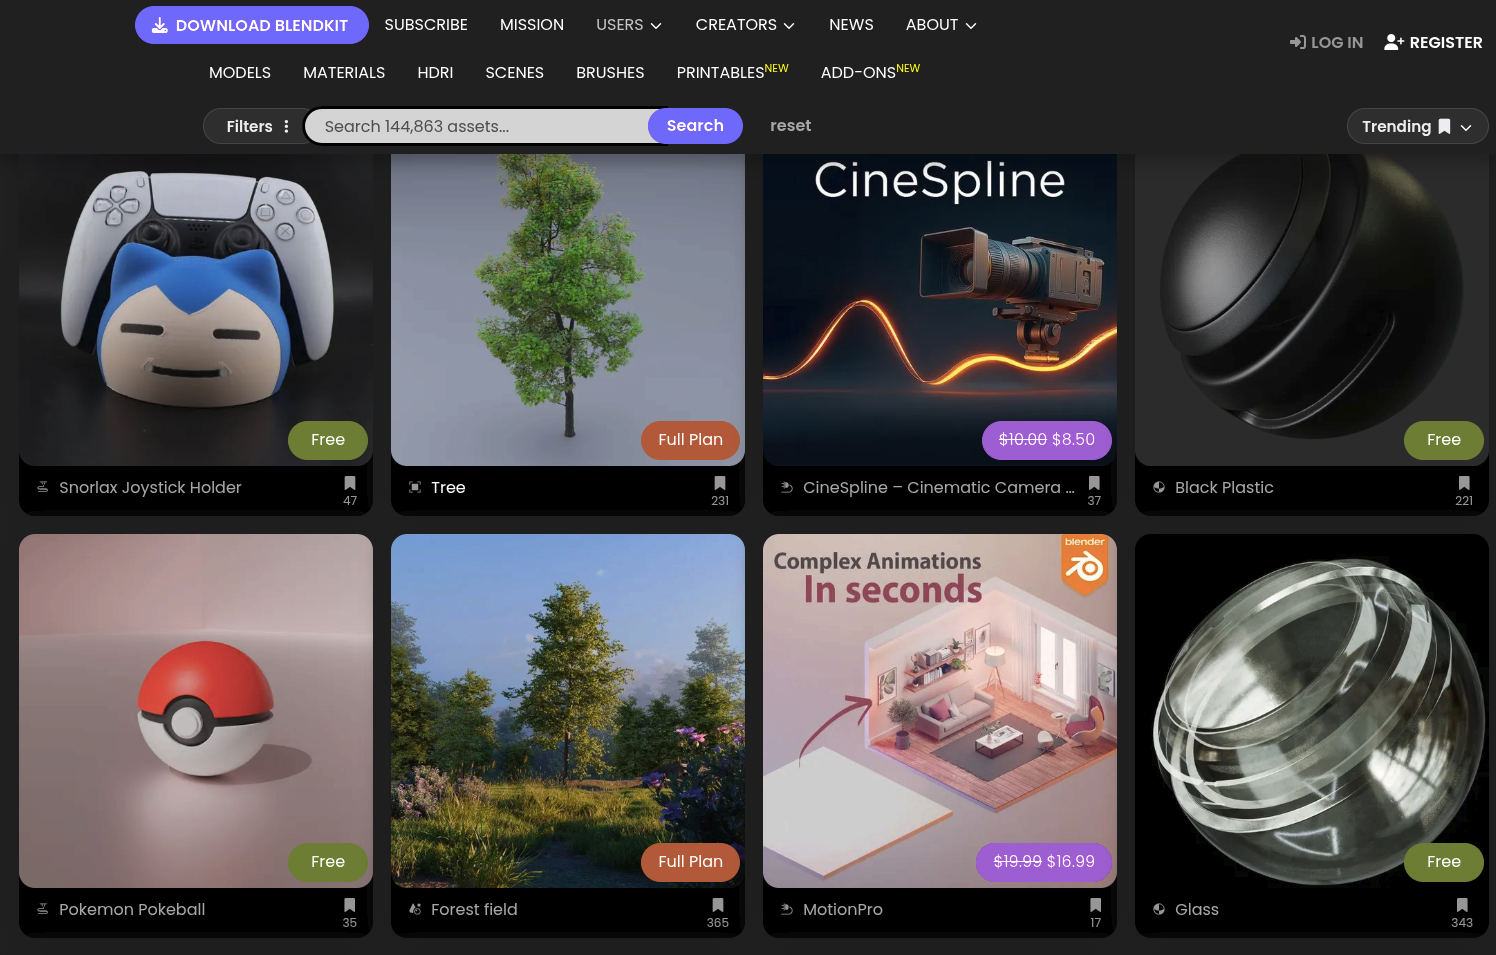The width and height of the screenshot is (1496, 955).
Task: Open the CineSpline camera thumbnail
Action: 940,310
